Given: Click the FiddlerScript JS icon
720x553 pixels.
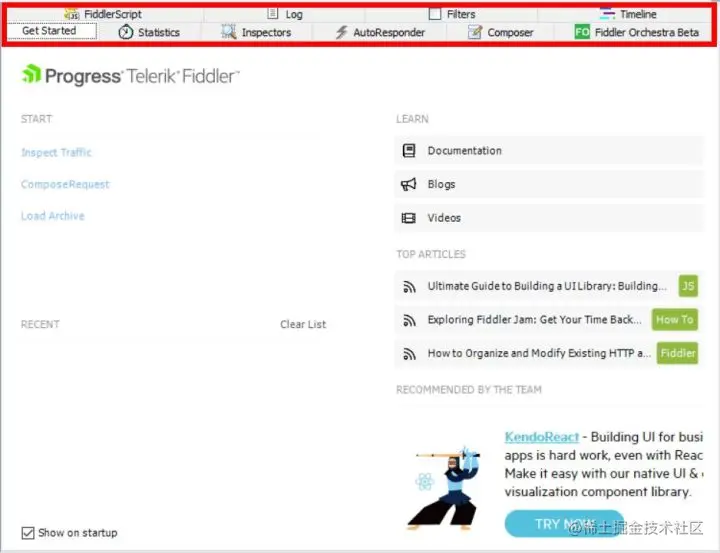Looking at the screenshot, I should click(x=72, y=14).
